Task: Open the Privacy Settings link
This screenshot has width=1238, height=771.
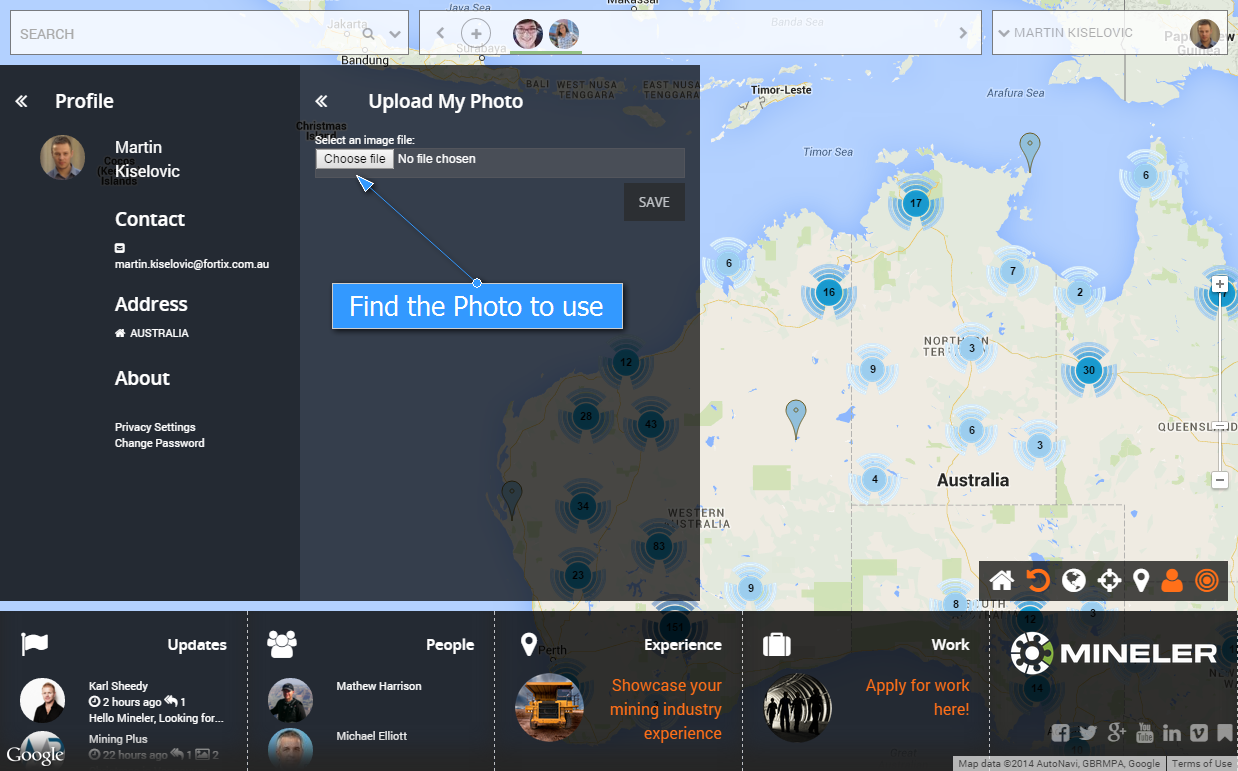Action: [155, 427]
